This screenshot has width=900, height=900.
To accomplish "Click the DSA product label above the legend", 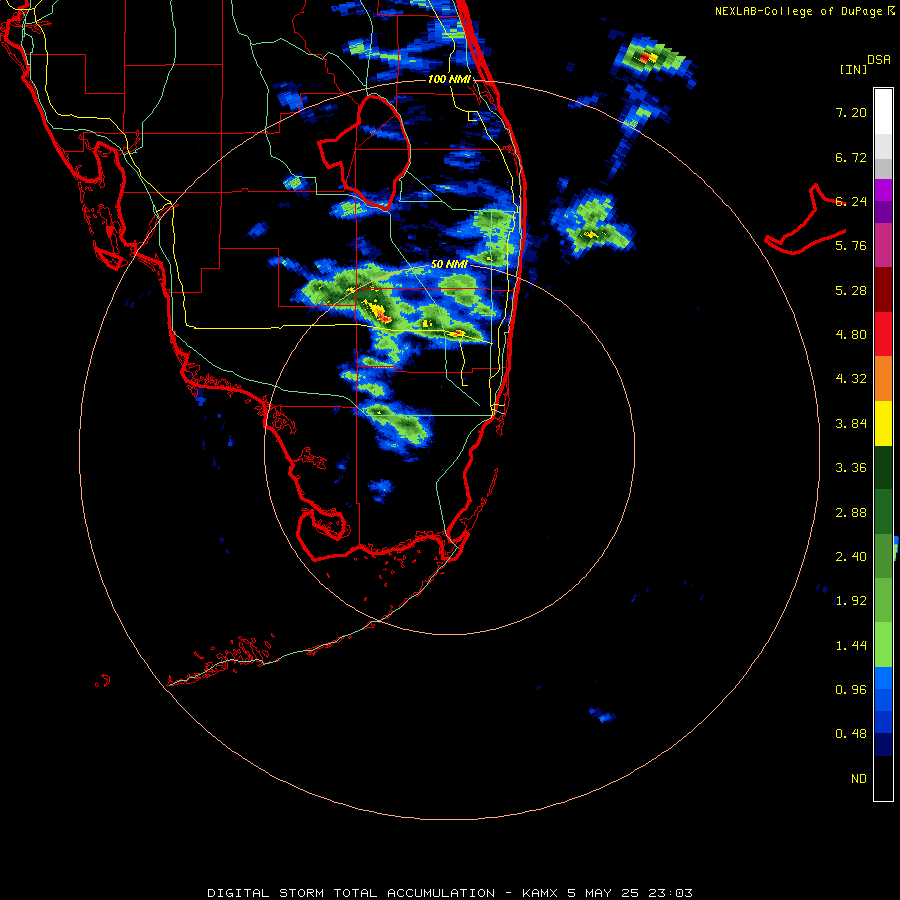I will 879,59.
